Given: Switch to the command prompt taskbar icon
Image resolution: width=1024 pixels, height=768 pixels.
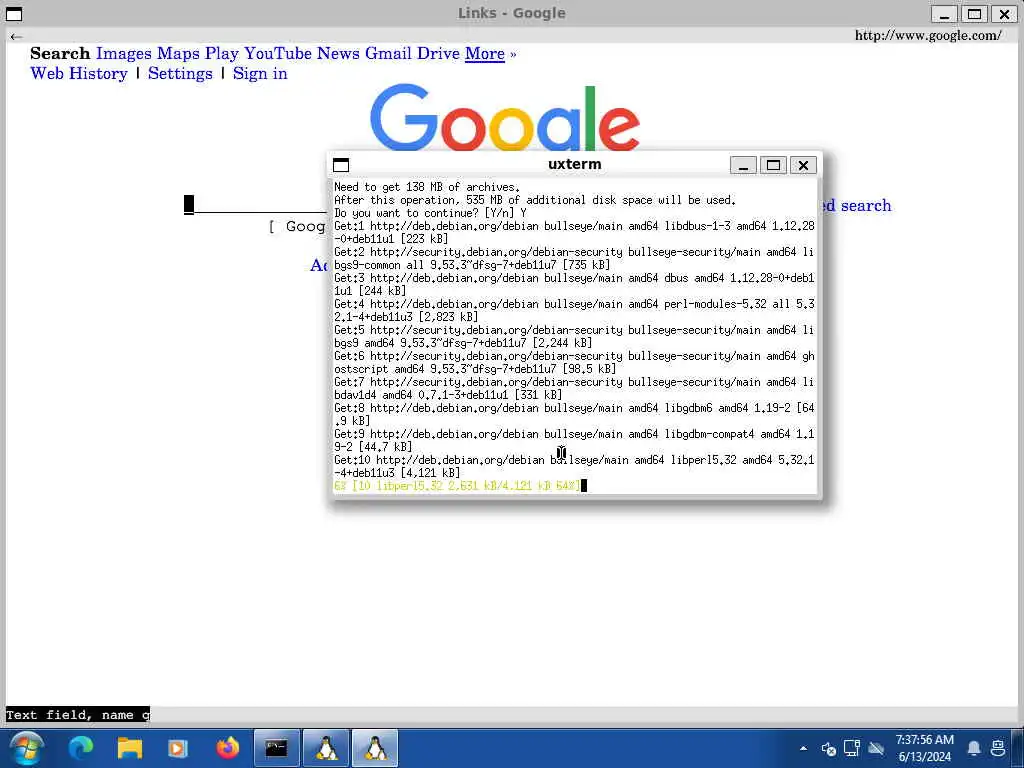Looking at the screenshot, I should coord(276,748).
